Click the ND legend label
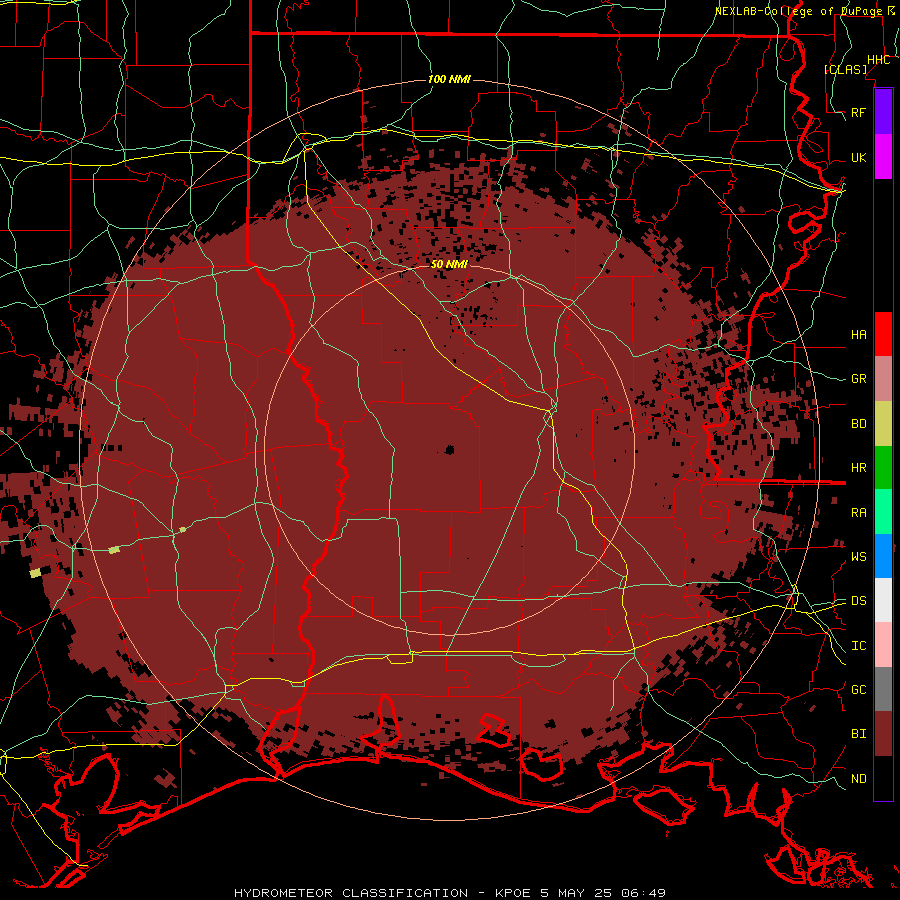This screenshot has height=900, width=900. pos(858,779)
